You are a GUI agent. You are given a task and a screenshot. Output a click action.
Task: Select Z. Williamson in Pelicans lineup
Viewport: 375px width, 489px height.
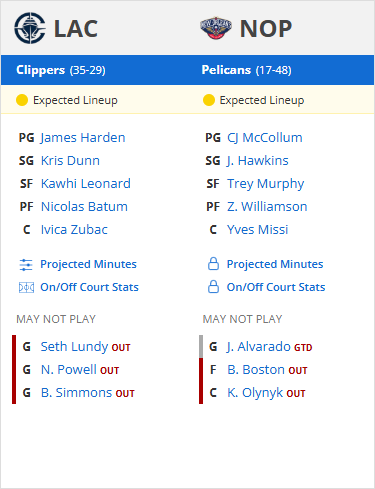pyautogui.click(x=267, y=207)
